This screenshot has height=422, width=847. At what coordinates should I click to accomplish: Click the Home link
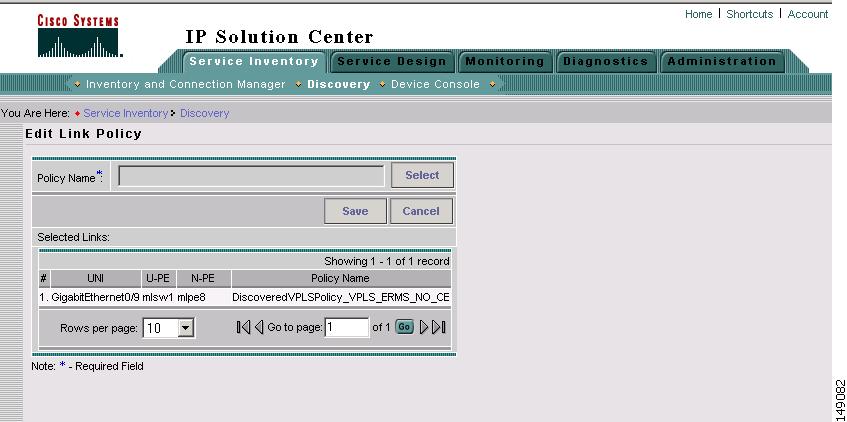(698, 14)
